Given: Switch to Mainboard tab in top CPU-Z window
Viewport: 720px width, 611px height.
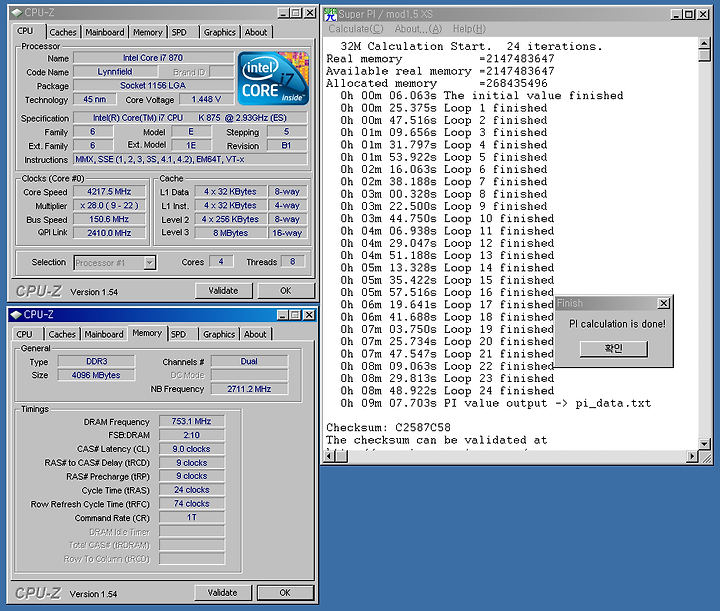Looking at the screenshot, I should [105, 32].
